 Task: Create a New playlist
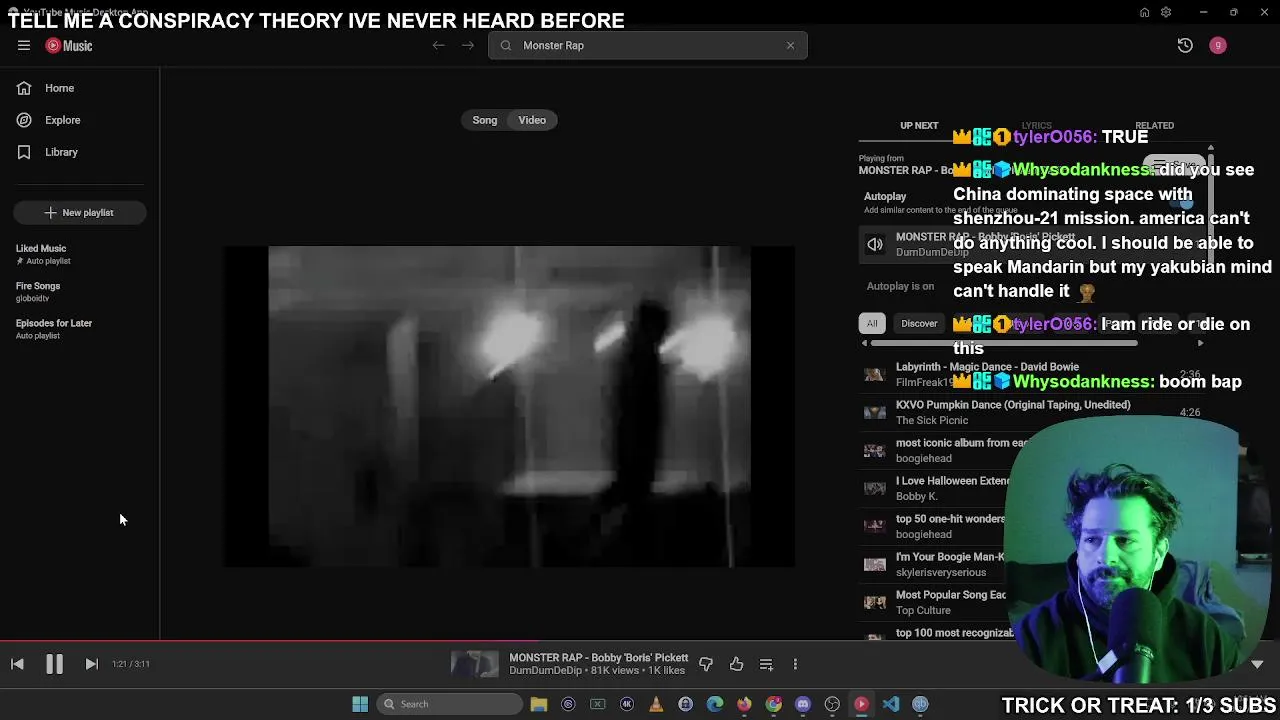point(80,212)
